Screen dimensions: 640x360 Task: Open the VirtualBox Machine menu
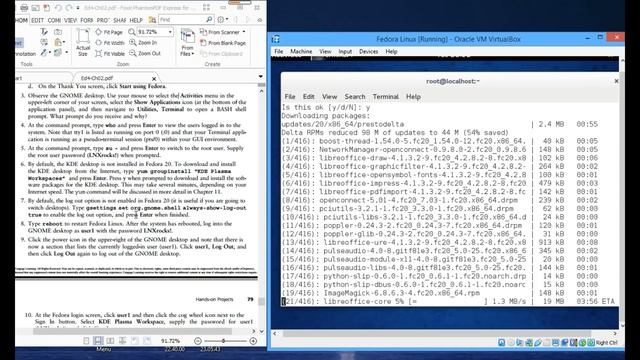[301, 51]
